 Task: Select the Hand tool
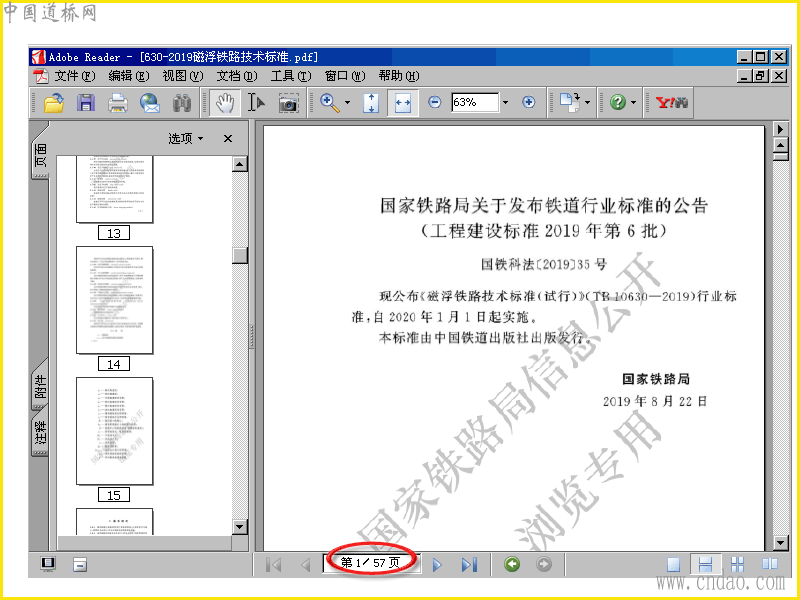pos(224,103)
